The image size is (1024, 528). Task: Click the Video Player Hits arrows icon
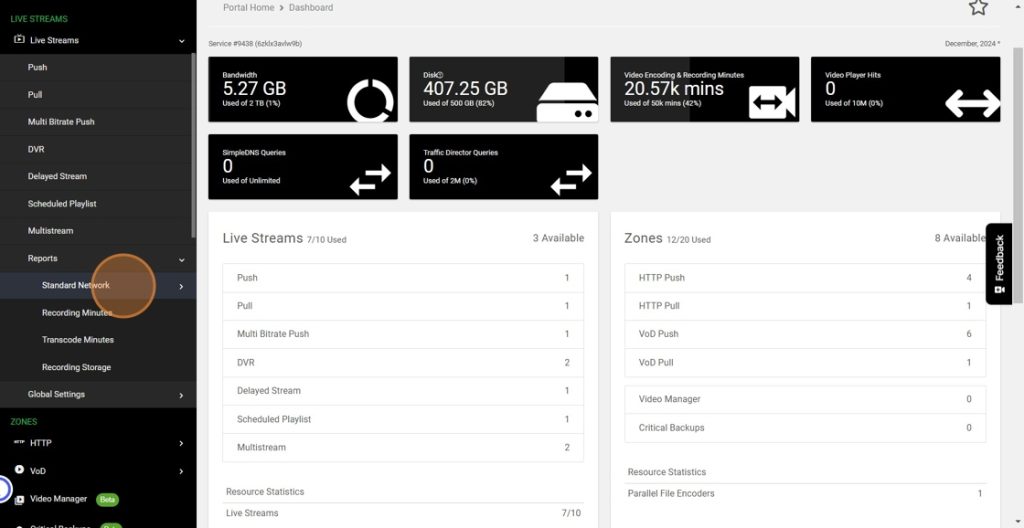(x=972, y=102)
